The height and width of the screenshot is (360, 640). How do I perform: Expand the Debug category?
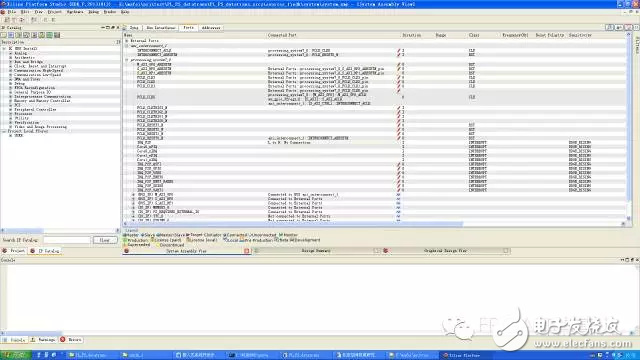[x=10, y=84]
